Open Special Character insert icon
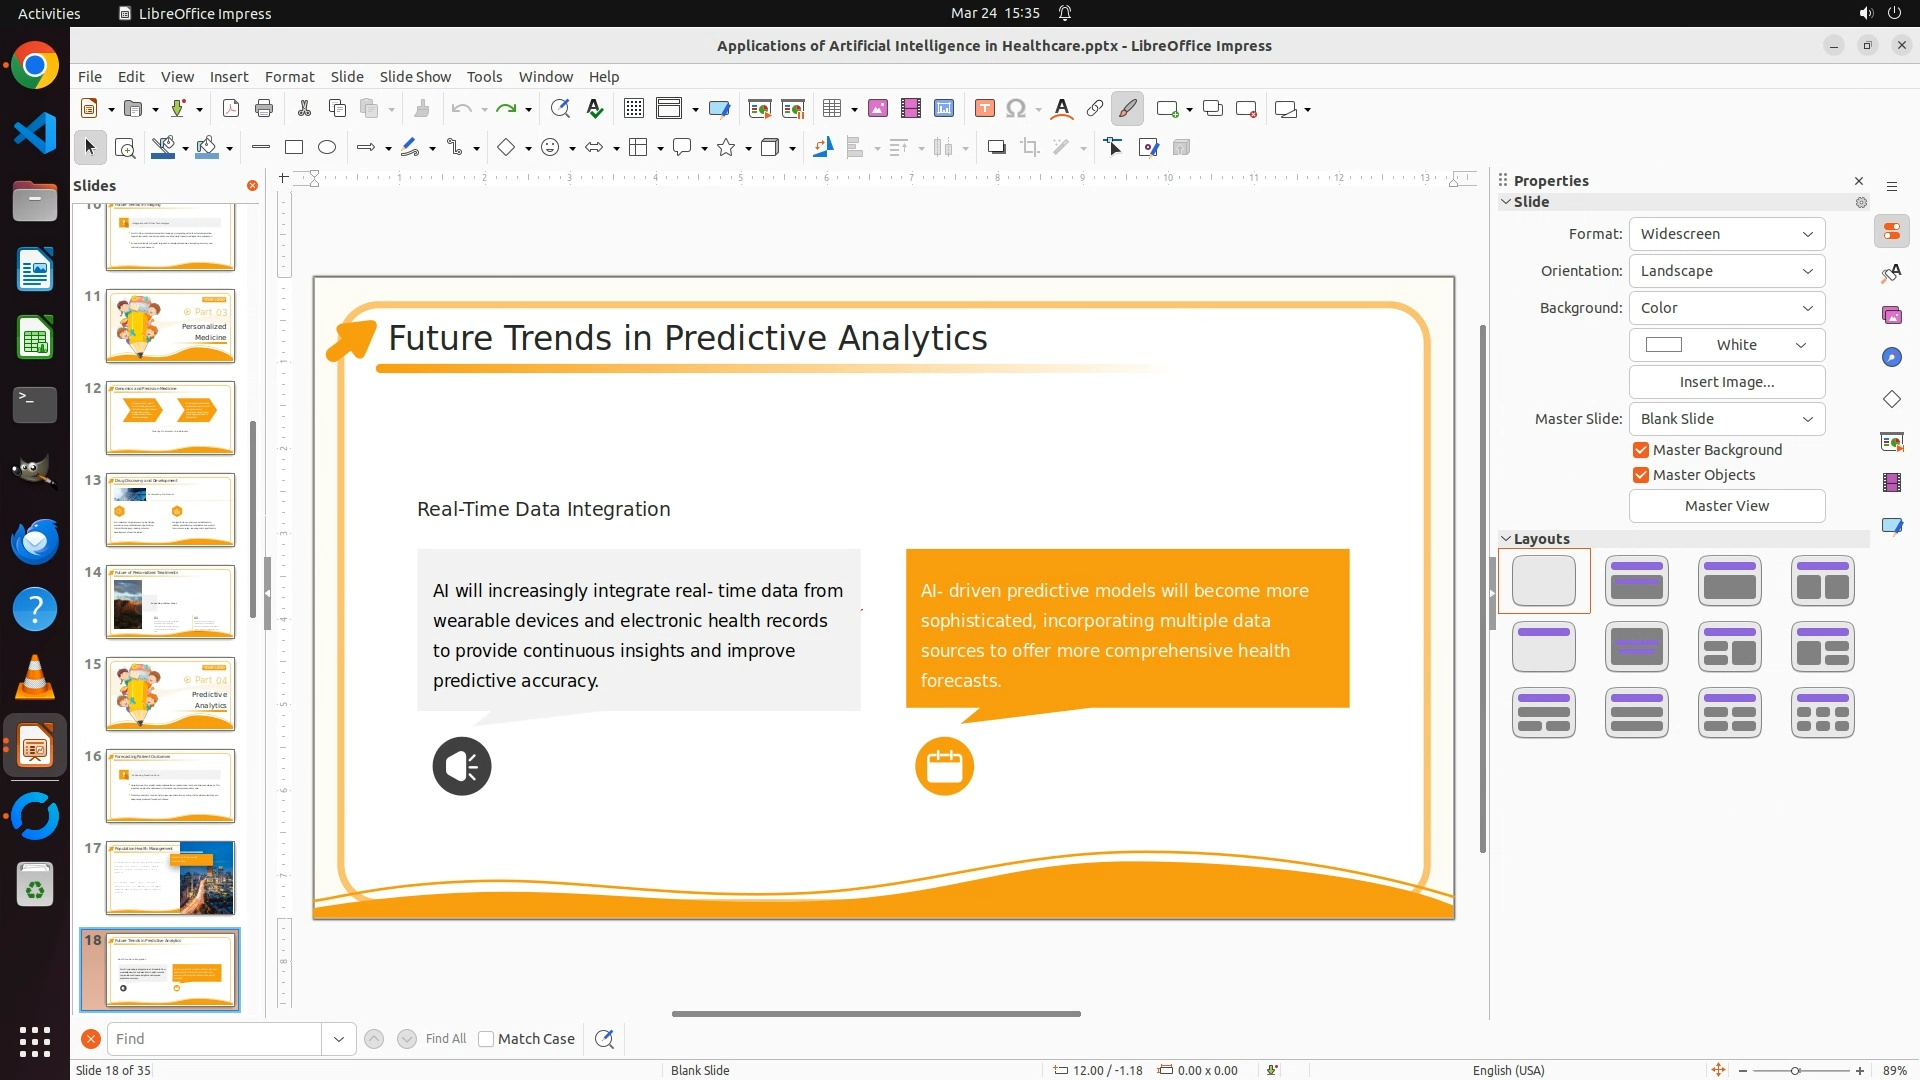Image resolution: width=1920 pixels, height=1080 pixels. 1016,109
